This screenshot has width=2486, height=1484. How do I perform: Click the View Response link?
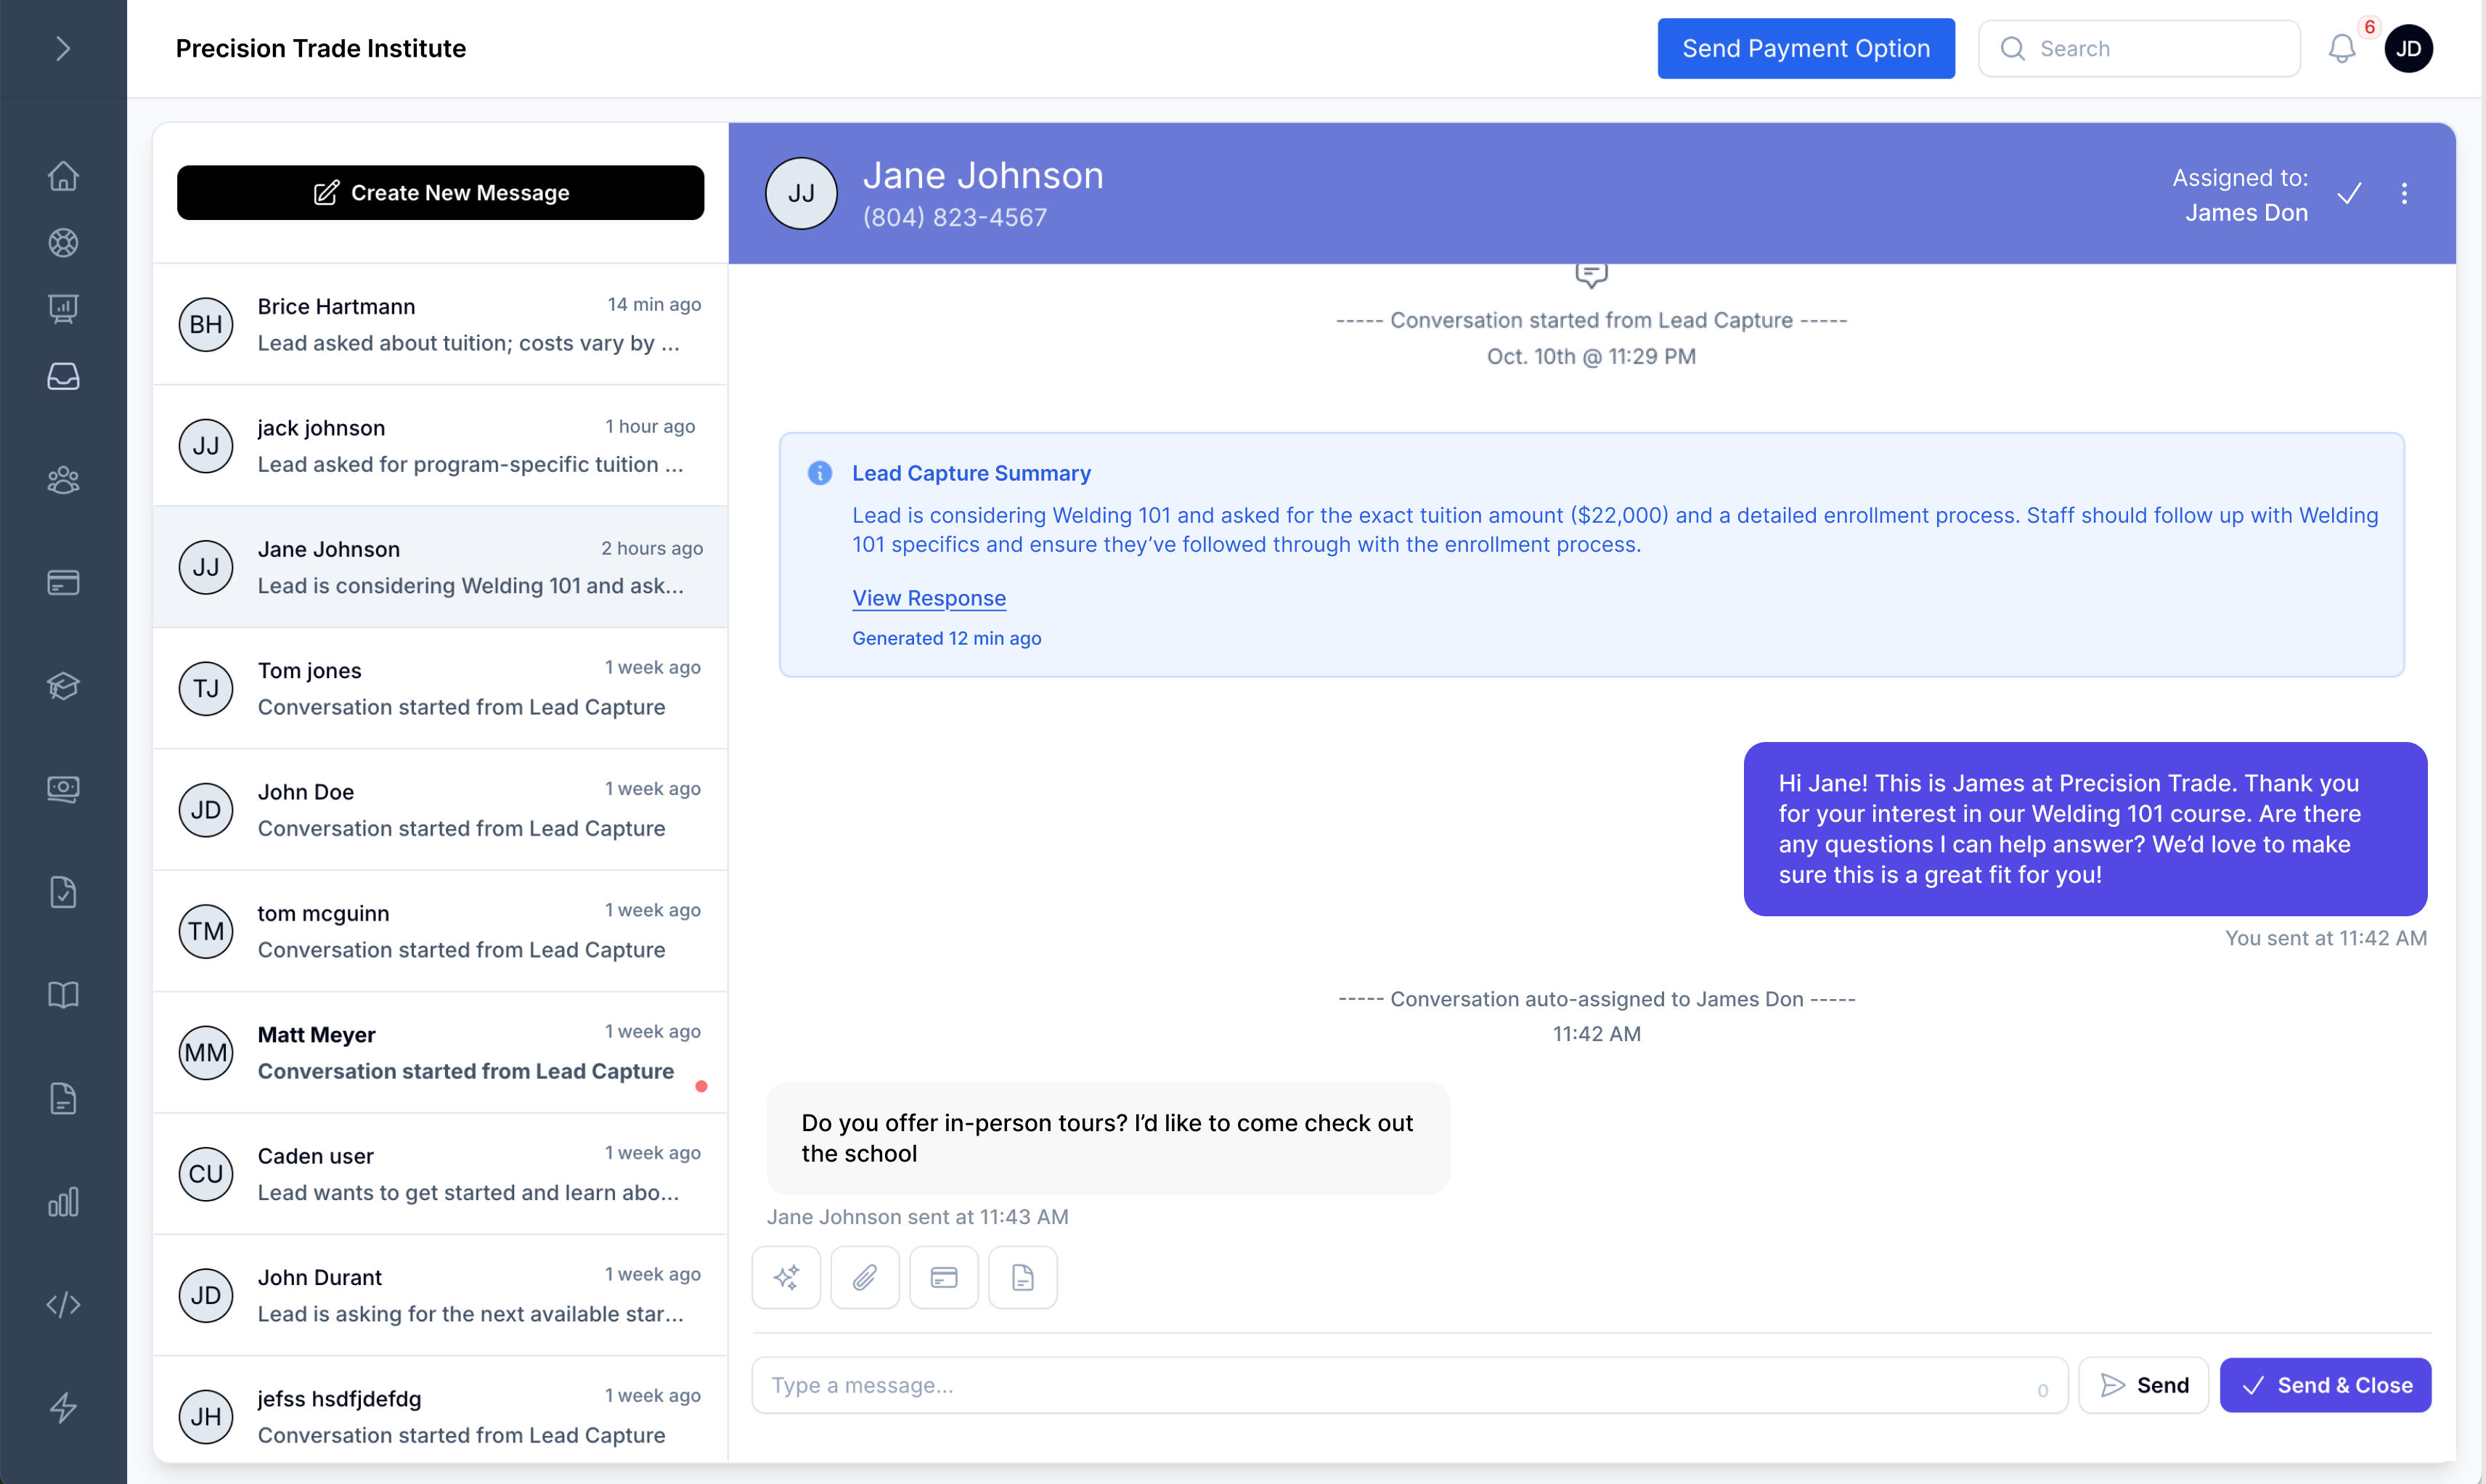[928, 598]
